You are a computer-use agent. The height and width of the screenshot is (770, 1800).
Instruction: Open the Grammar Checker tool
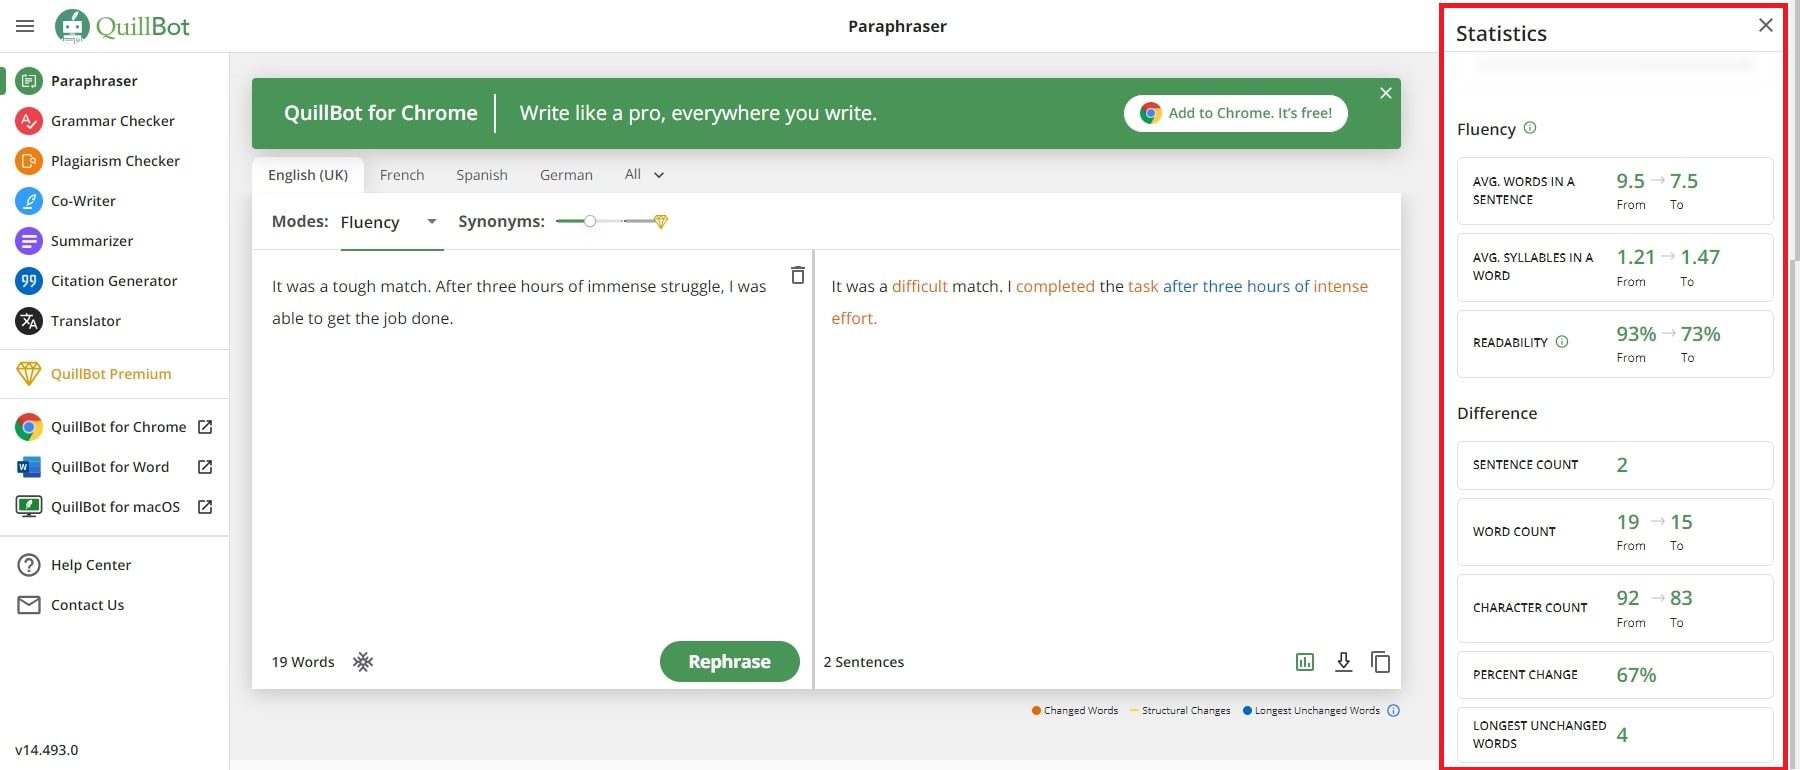pyautogui.click(x=112, y=121)
